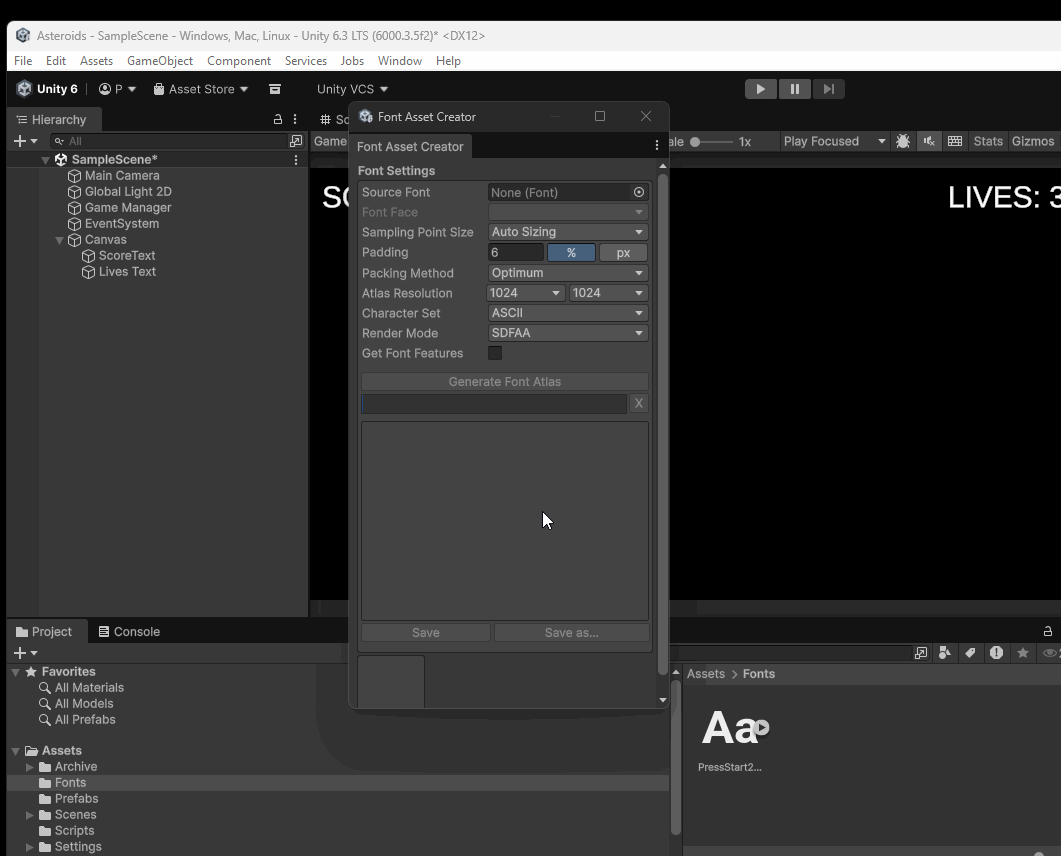Open the Unity VCS dropdown
The width and height of the screenshot is (1061, 856).
tap(352, 89)
